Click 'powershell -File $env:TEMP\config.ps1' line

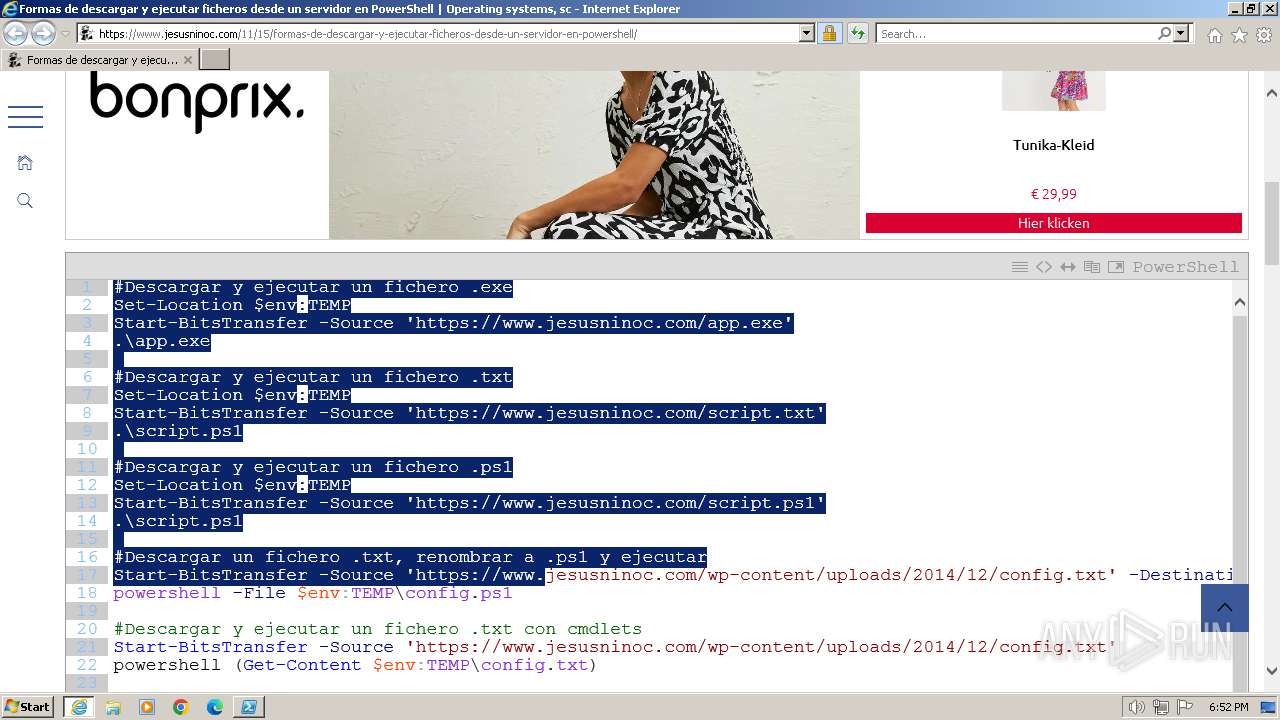pyautogui.click(x=312, y=593)
